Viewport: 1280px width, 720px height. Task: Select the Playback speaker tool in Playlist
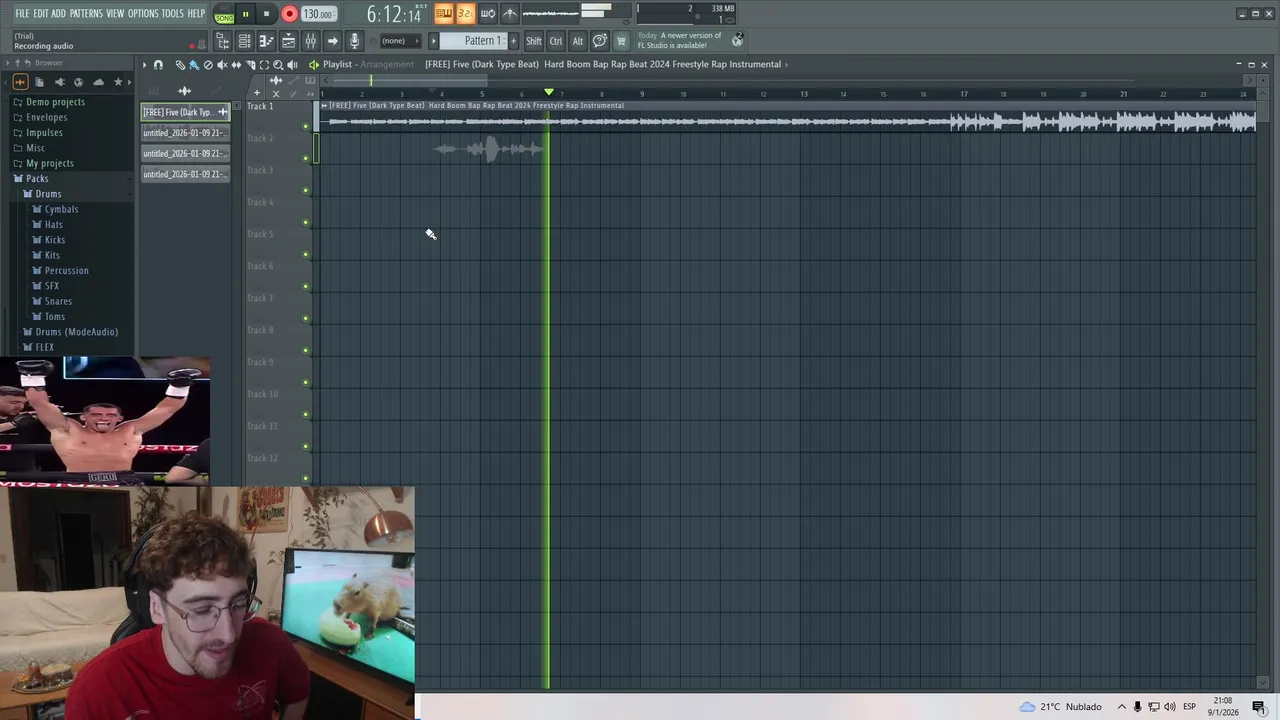(x=292, y=64)
